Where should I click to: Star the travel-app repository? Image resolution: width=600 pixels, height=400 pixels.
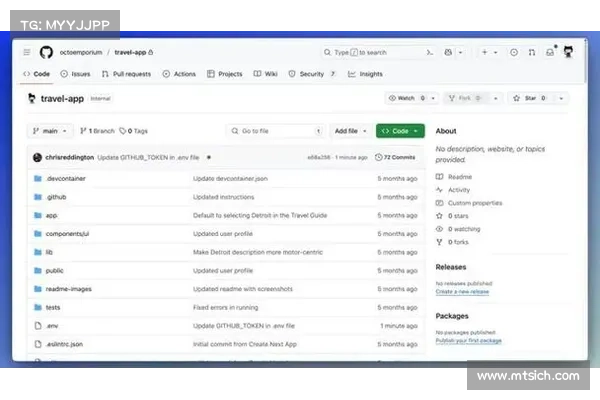click(x=530, y=98)
